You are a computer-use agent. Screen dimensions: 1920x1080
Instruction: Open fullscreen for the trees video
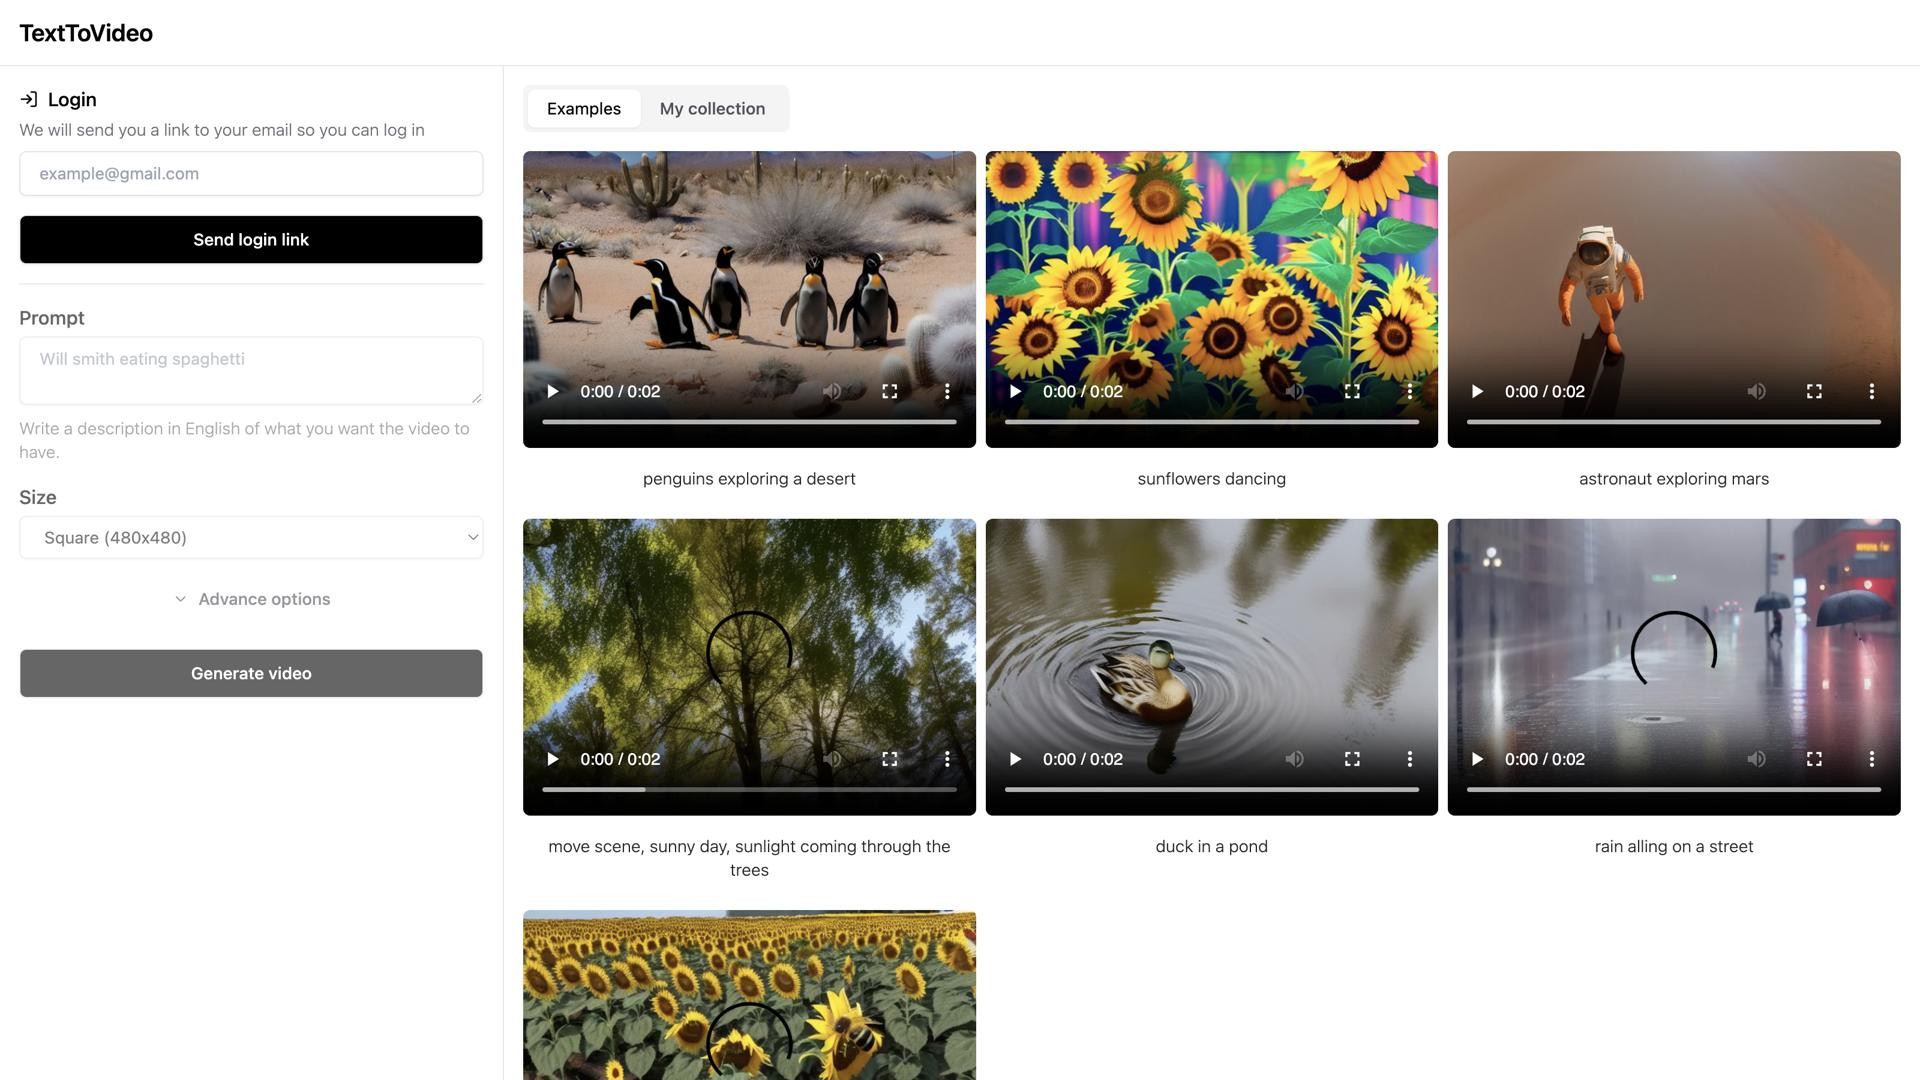tap(890, 759)
